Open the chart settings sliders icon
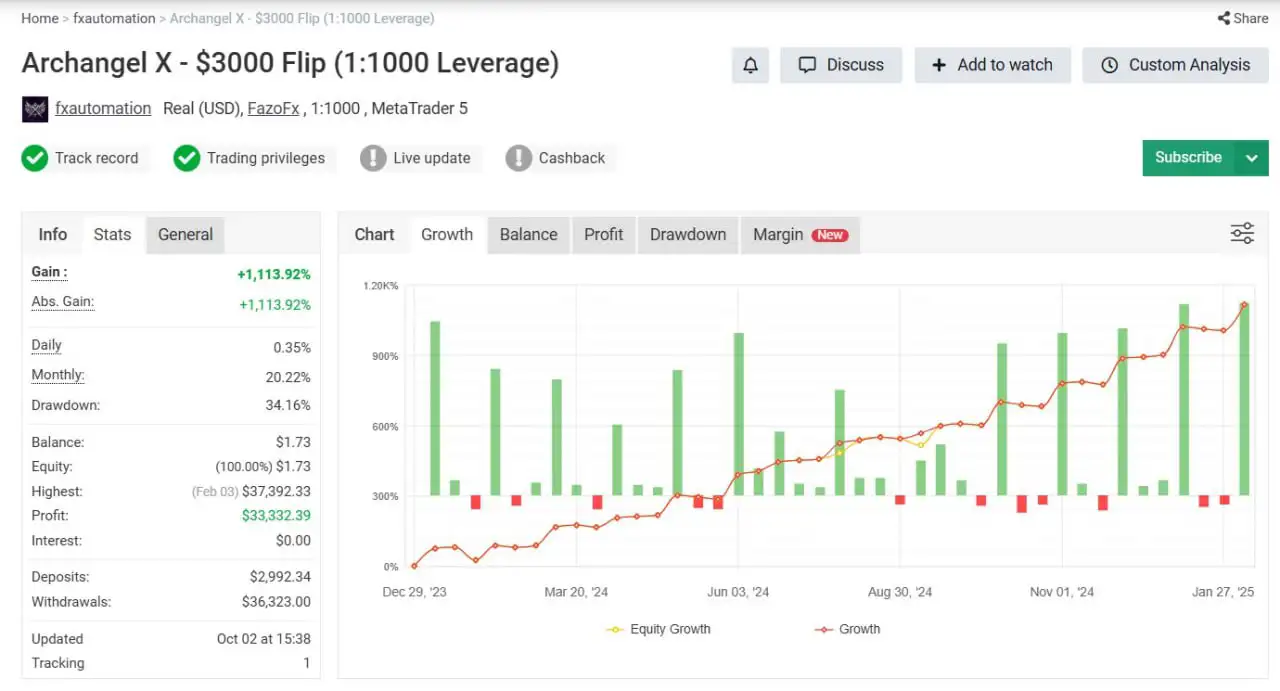This screenshot has height=691, width=1280. point(1242,234)
